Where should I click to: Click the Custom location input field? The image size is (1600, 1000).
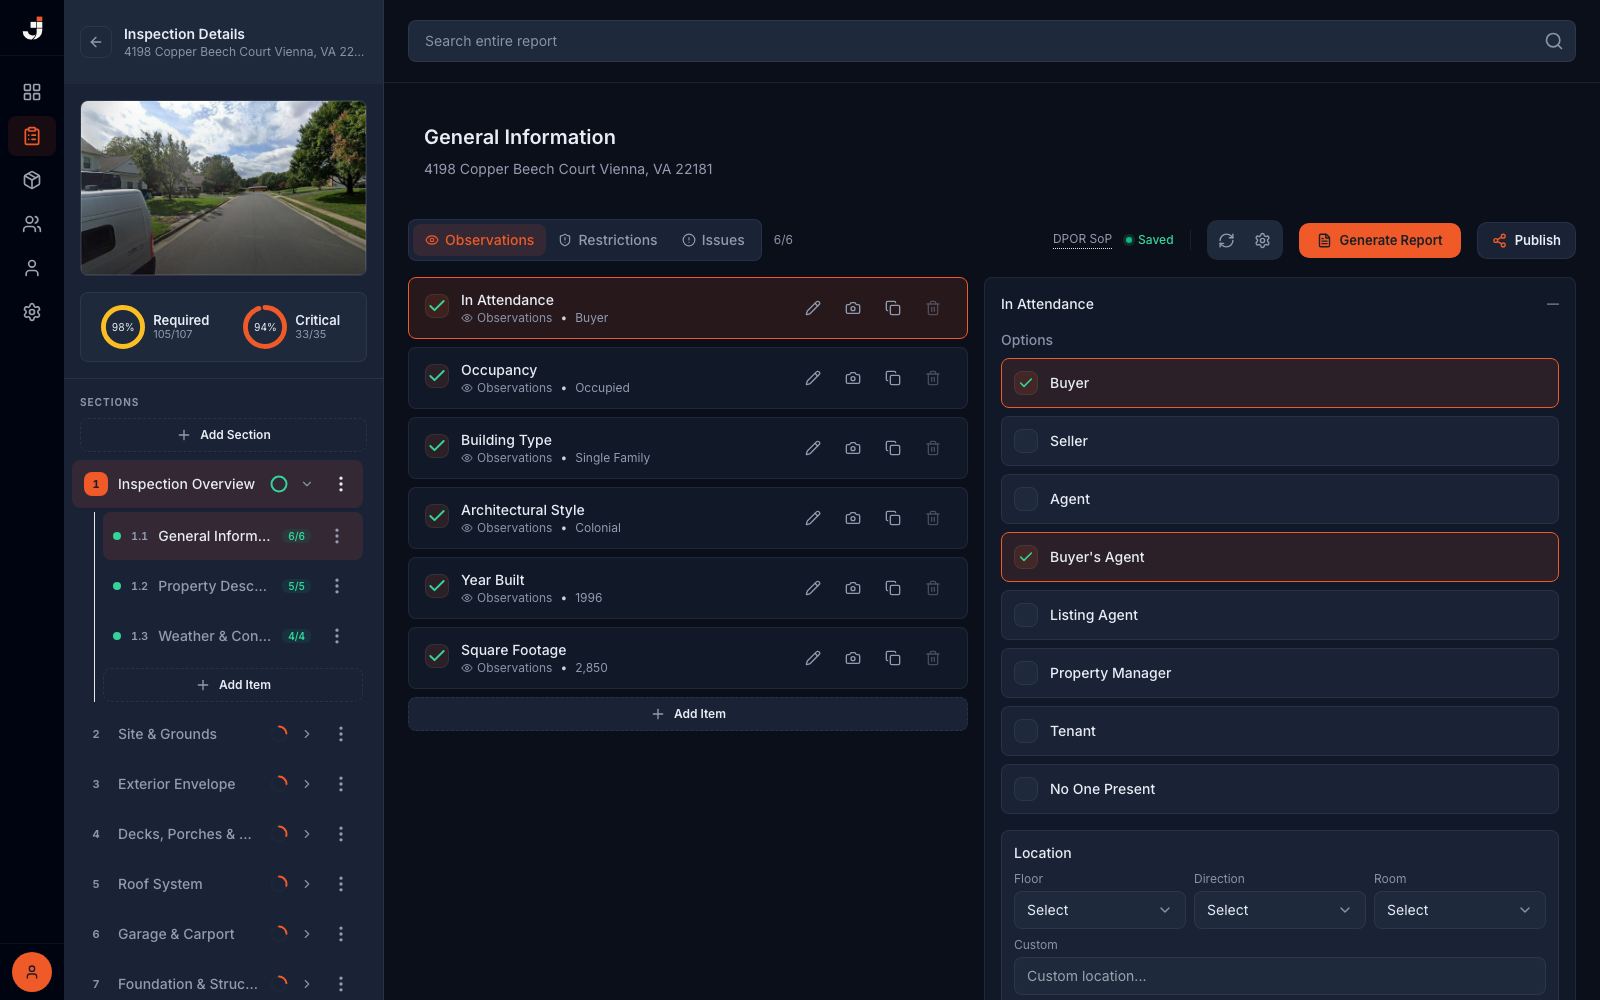1280,976
